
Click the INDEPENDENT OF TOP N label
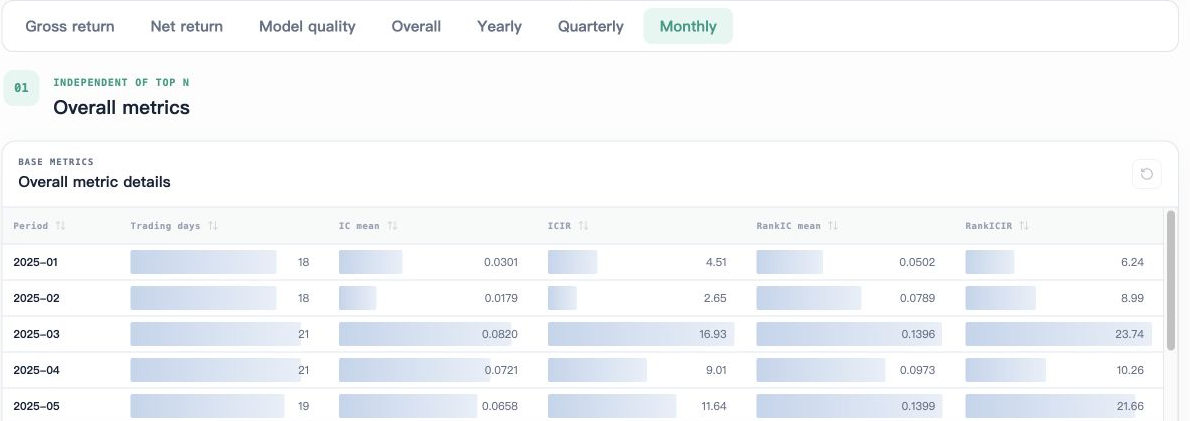[121, 83]
